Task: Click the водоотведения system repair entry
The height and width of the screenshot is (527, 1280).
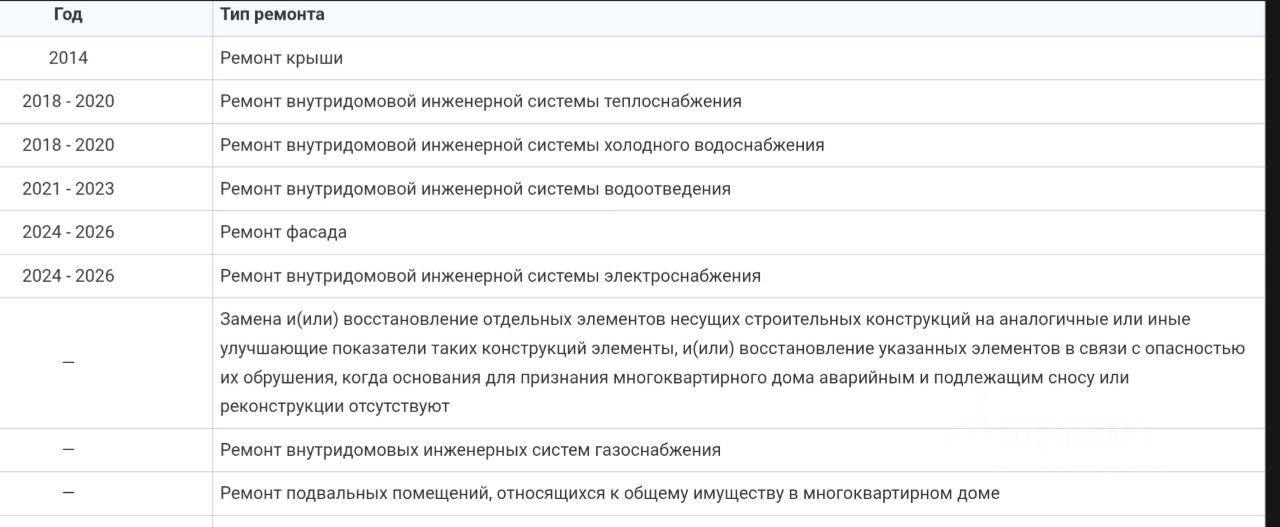Action: coord(475,189)
